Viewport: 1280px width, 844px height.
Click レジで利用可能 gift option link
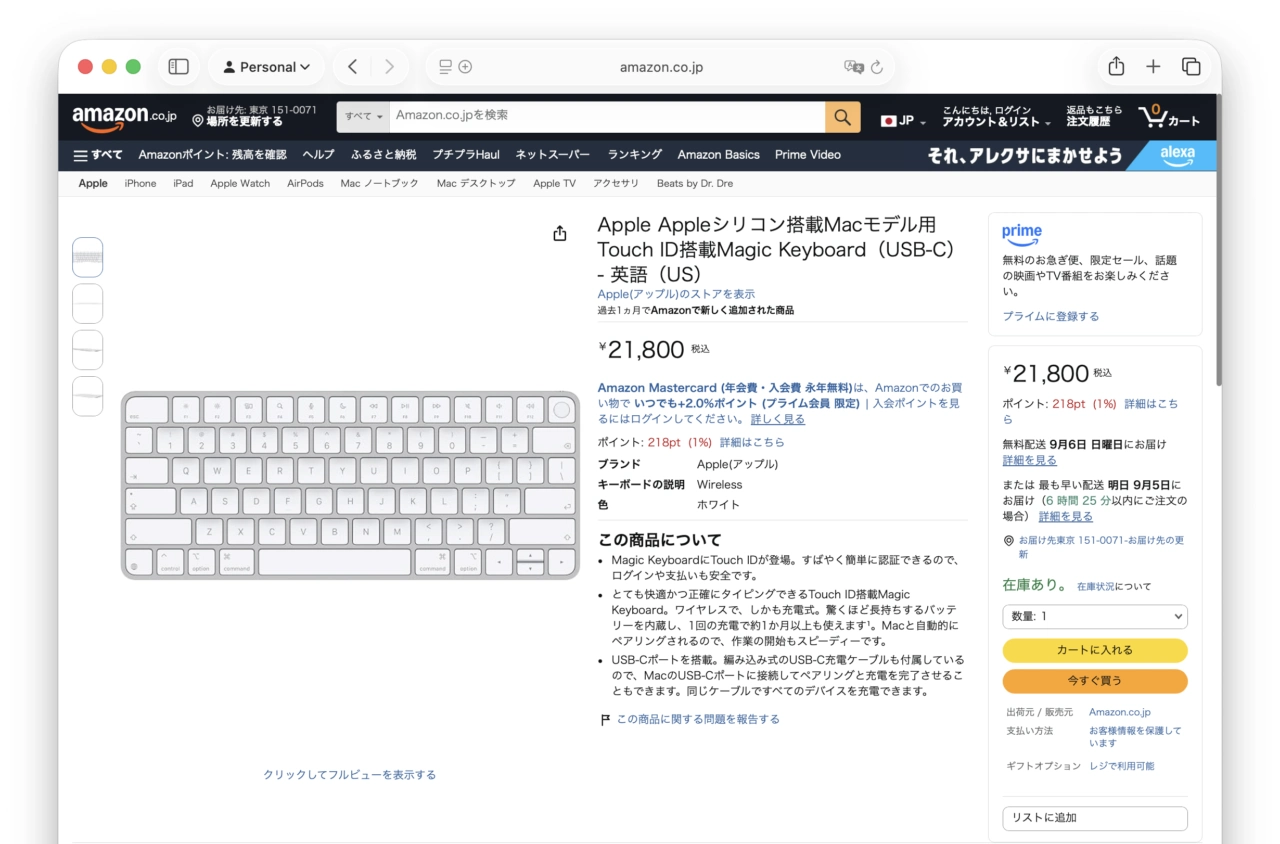[x=1122, y=766]
